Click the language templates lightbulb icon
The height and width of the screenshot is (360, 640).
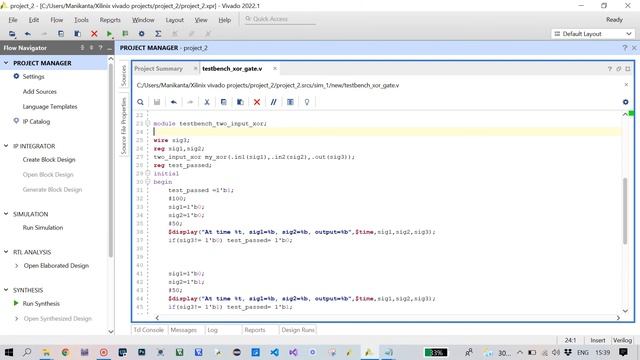tap(307, 102)
